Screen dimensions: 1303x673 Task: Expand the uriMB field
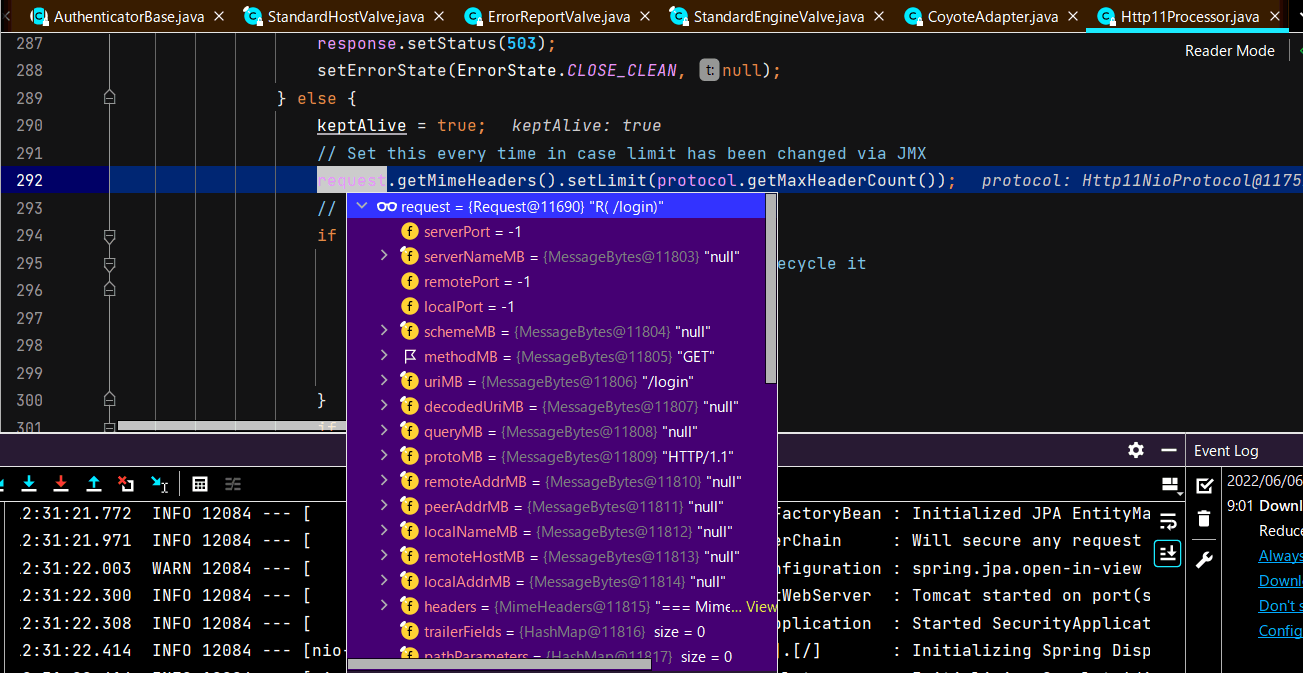(384, 381)
